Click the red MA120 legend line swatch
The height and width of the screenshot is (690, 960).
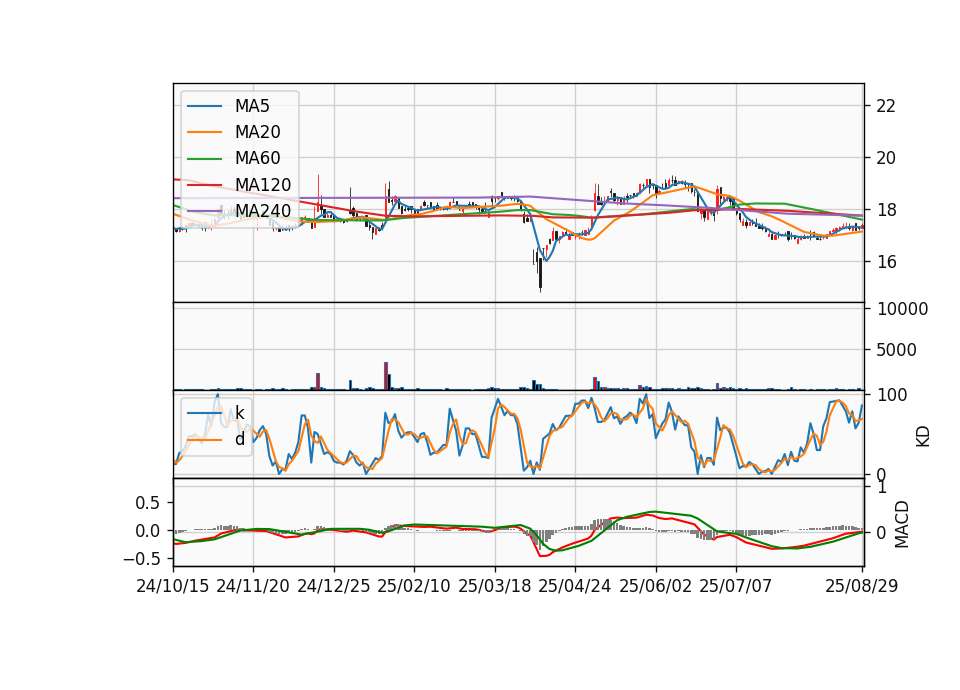pyautogui.click(x=204, y=185)
